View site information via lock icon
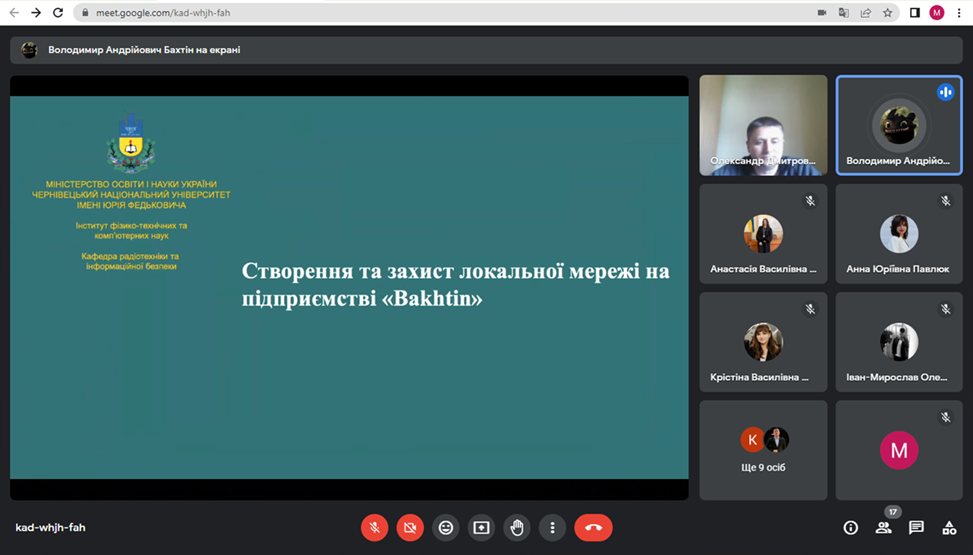Image resolution: width=973 pixels, height=555 pixels. (x=85, y=12)
